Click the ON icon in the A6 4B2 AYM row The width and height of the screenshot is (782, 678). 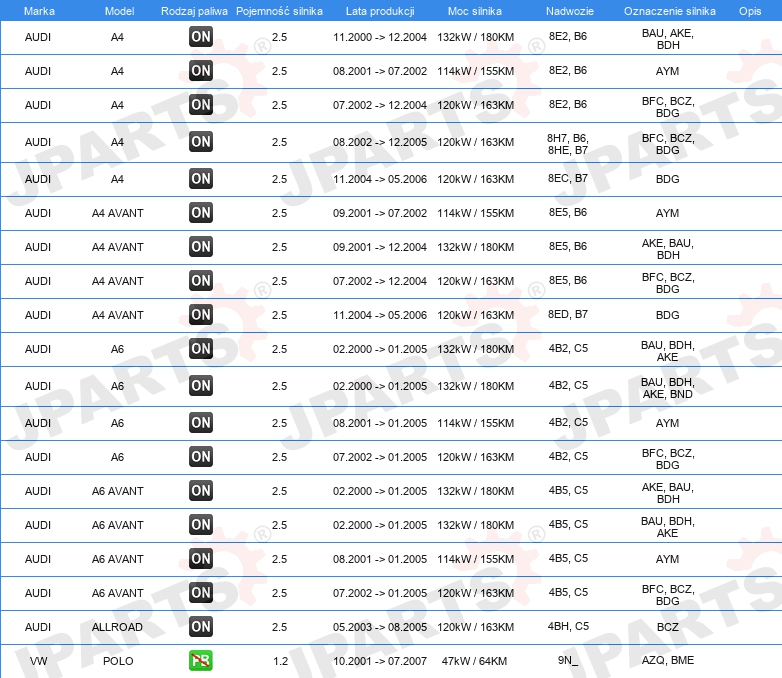[x=201, y=422]
